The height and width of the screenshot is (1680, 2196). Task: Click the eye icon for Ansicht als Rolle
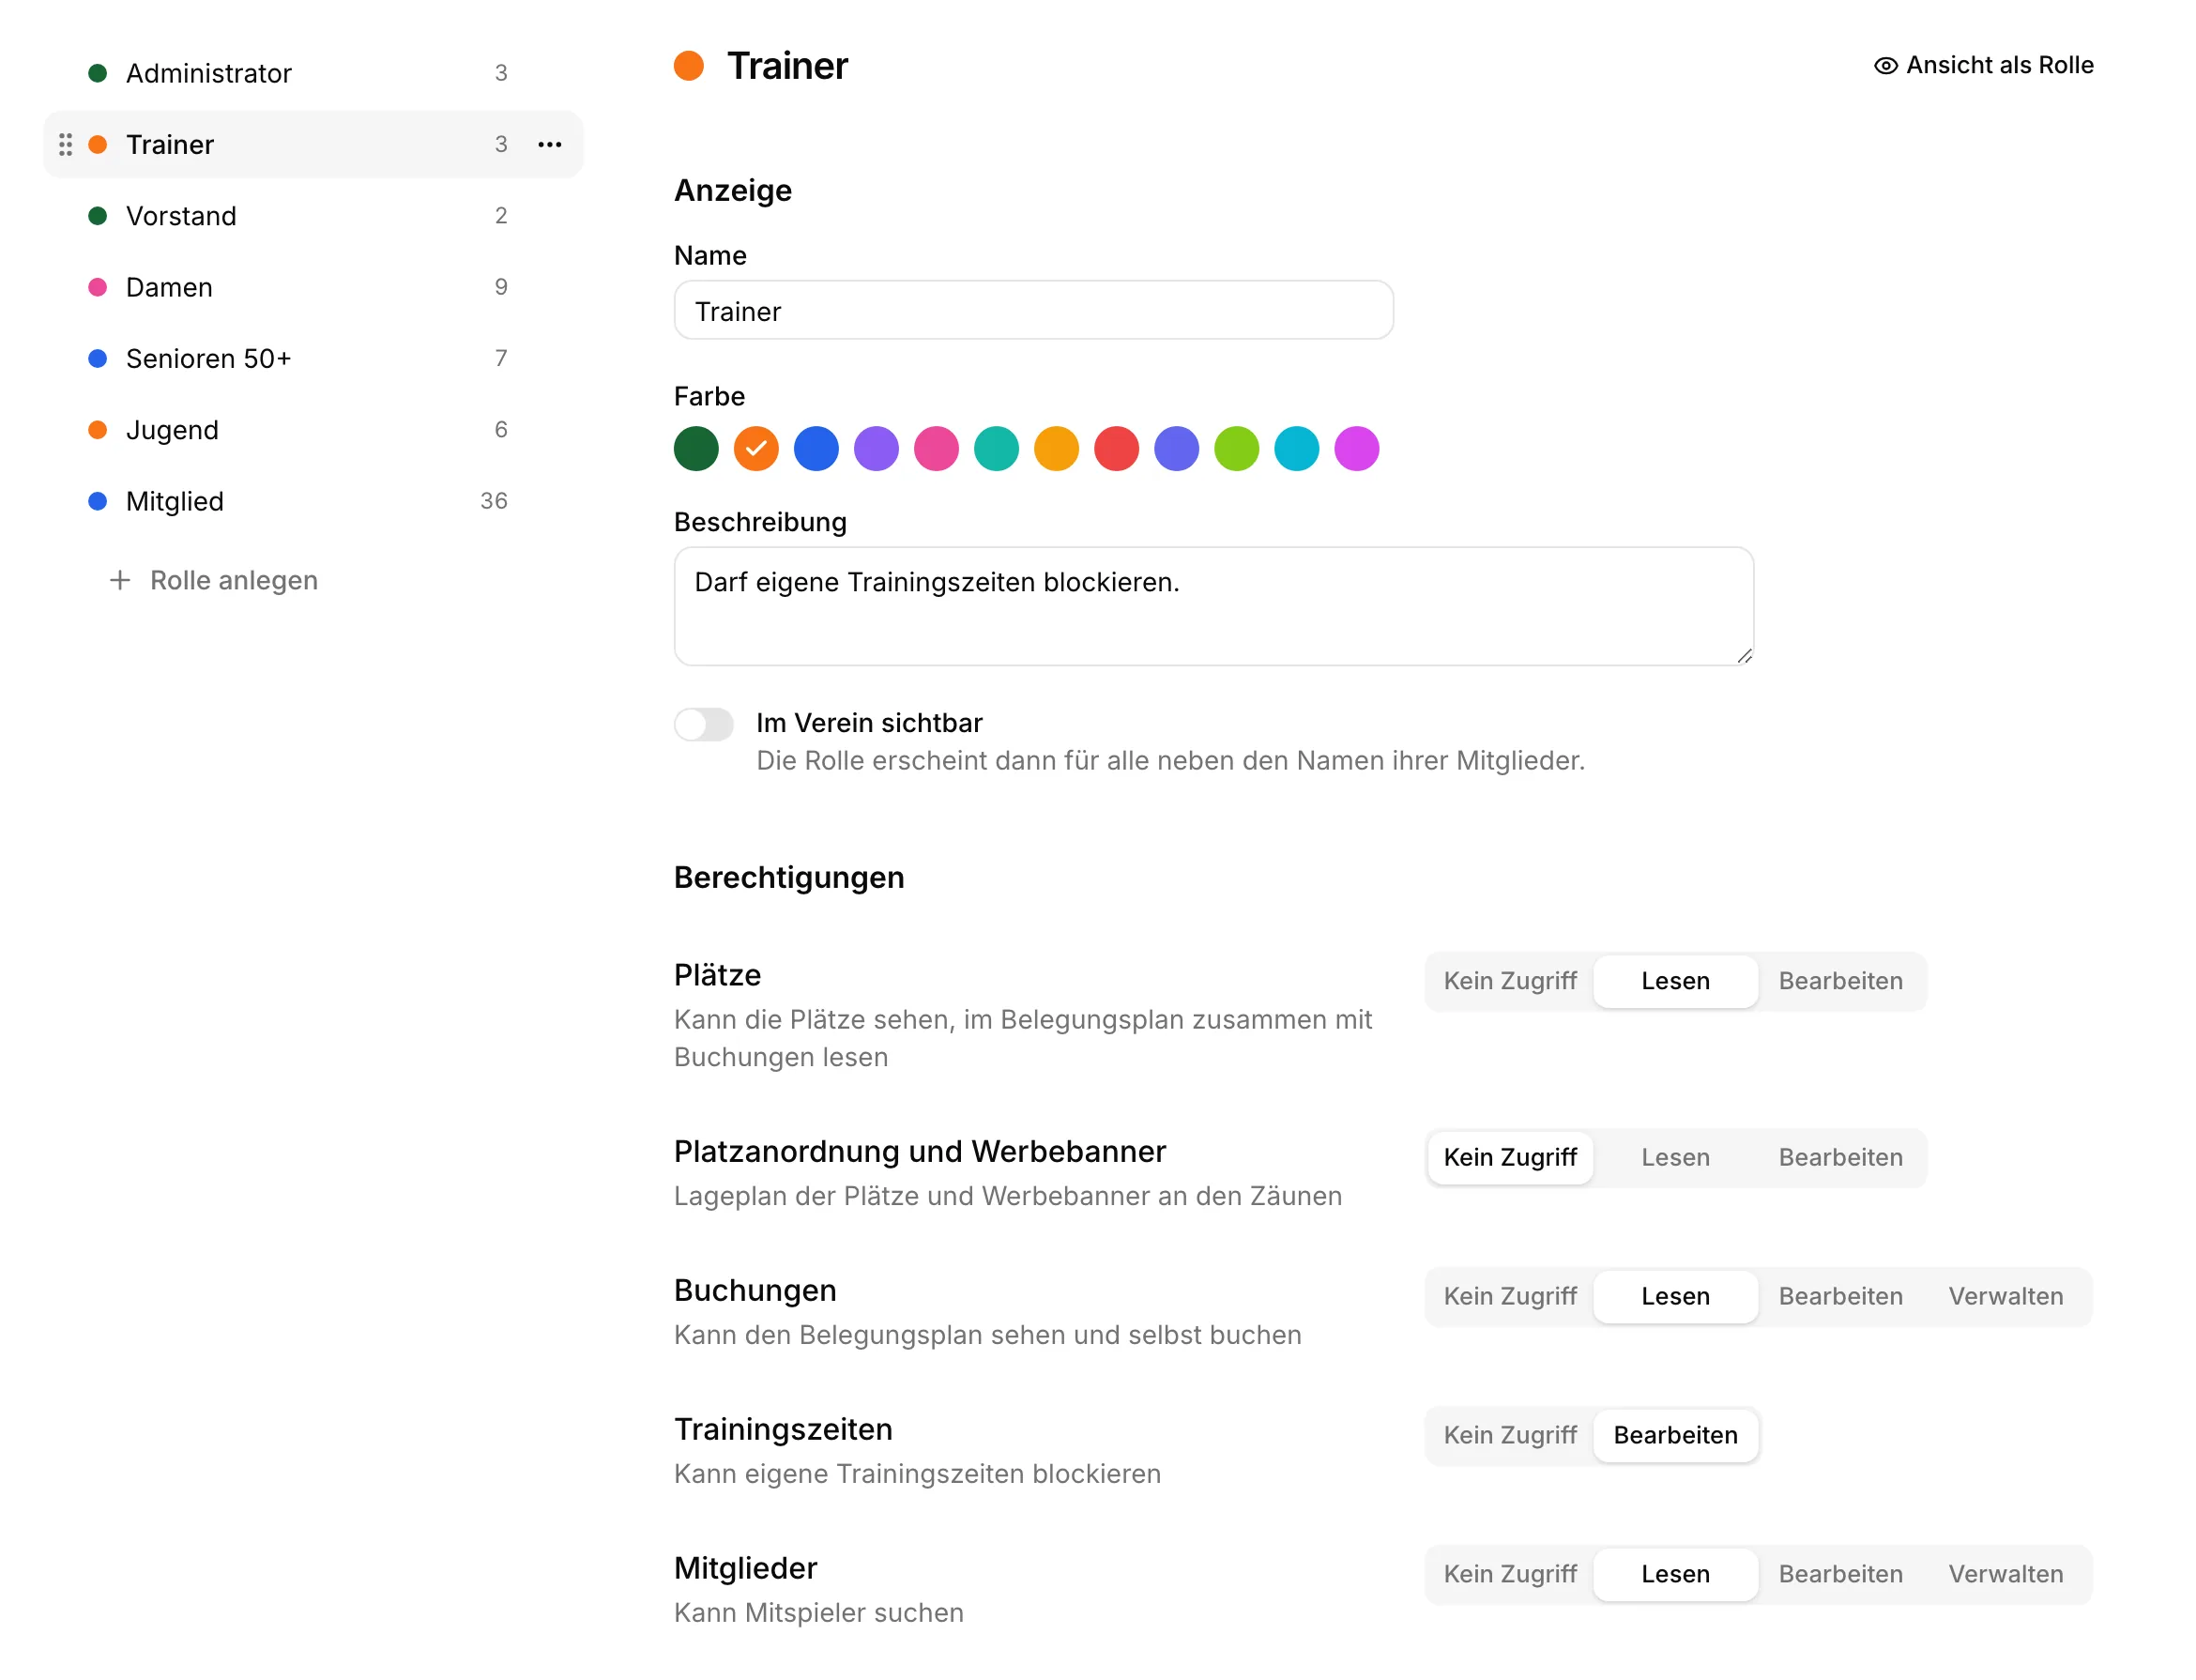pos(1885,65)
